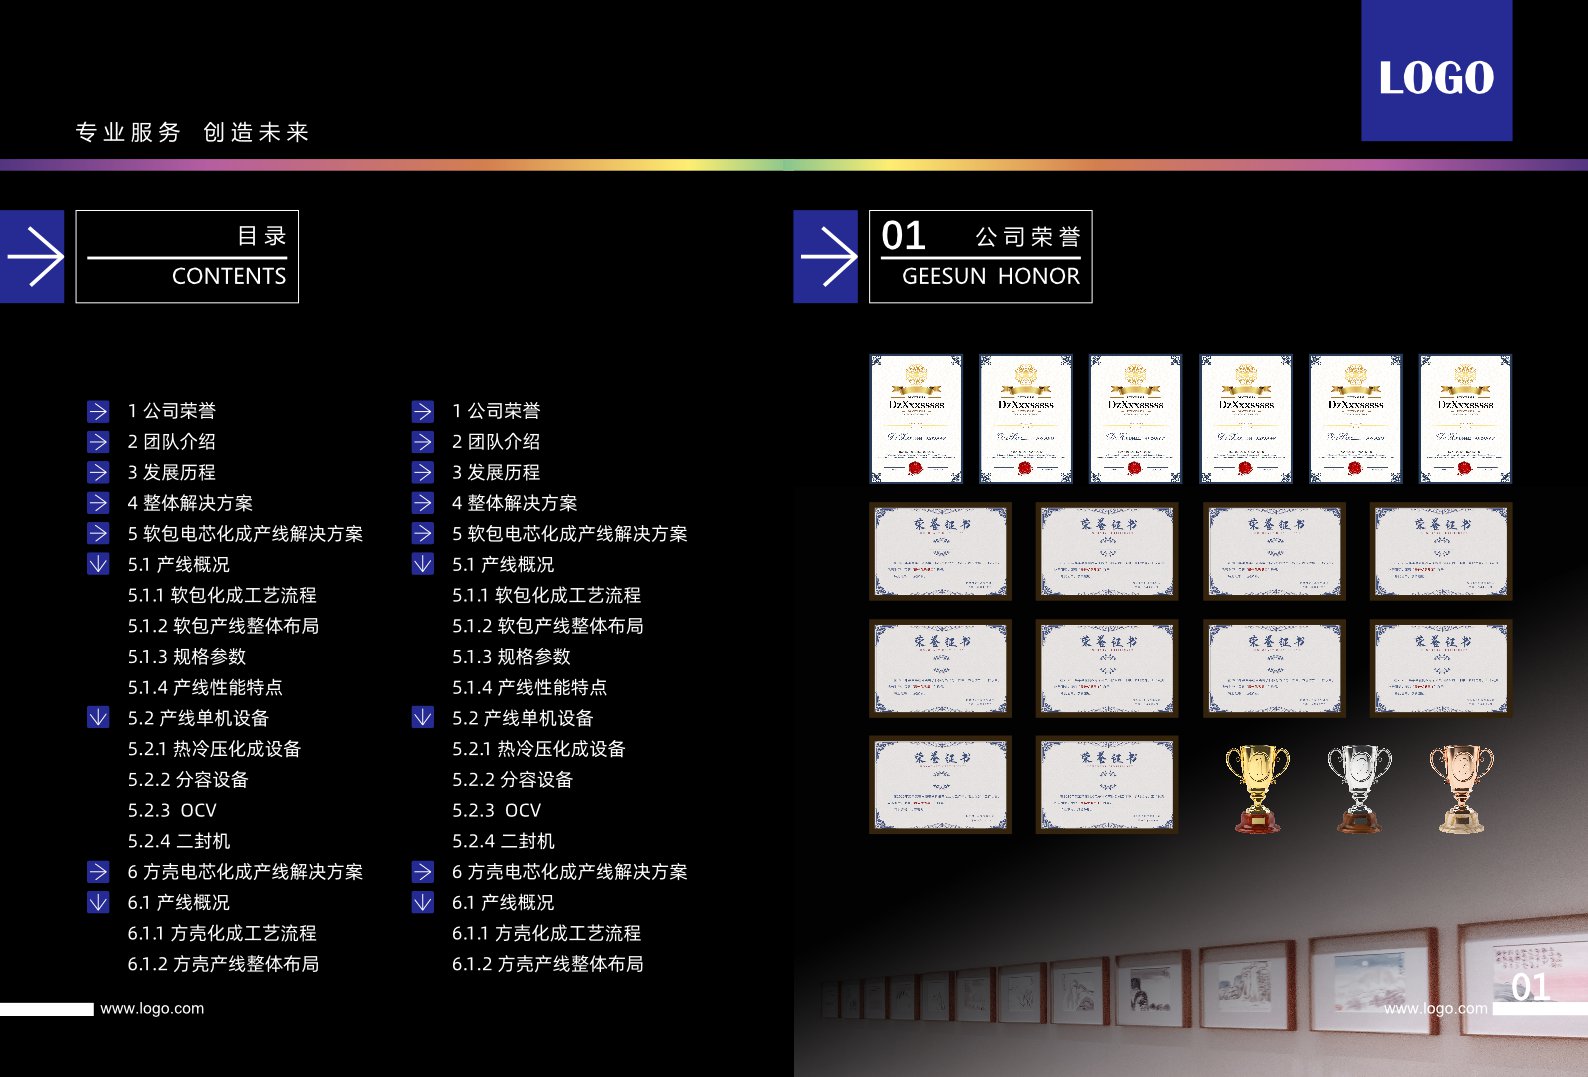Select the bronze trophy
1588x1077 pixels.
coord(1461,789)
